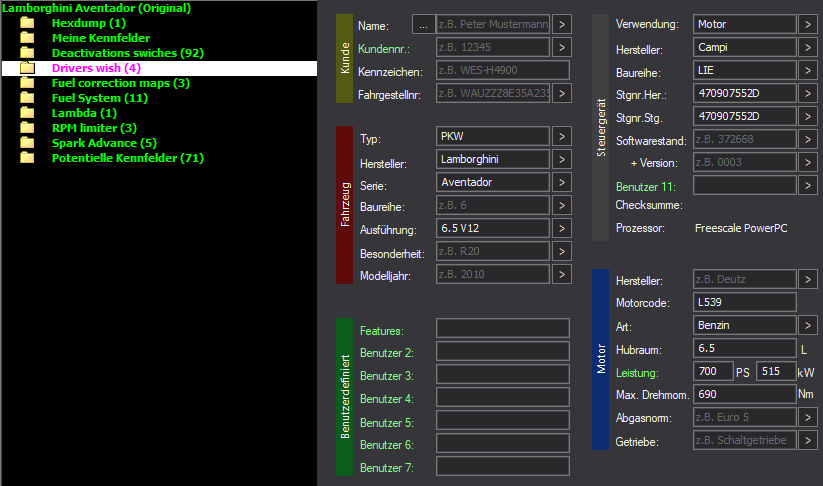
Task: Click the Benutzer 11 green label
Action: coord(645,187)
